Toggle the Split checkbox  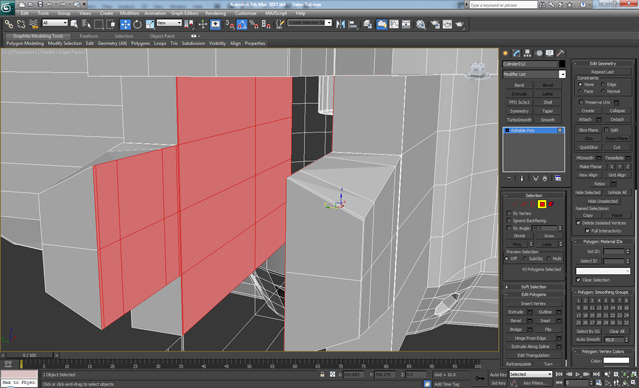coord(606,130)
